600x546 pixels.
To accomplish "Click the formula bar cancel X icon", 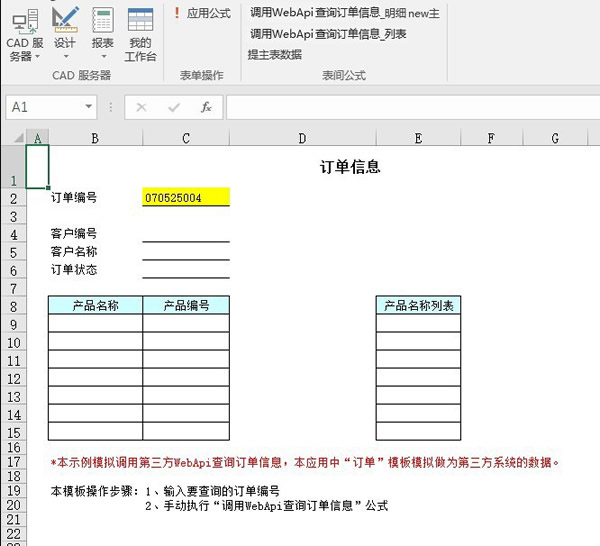I will pyautogui.click(x=141, y=107).
